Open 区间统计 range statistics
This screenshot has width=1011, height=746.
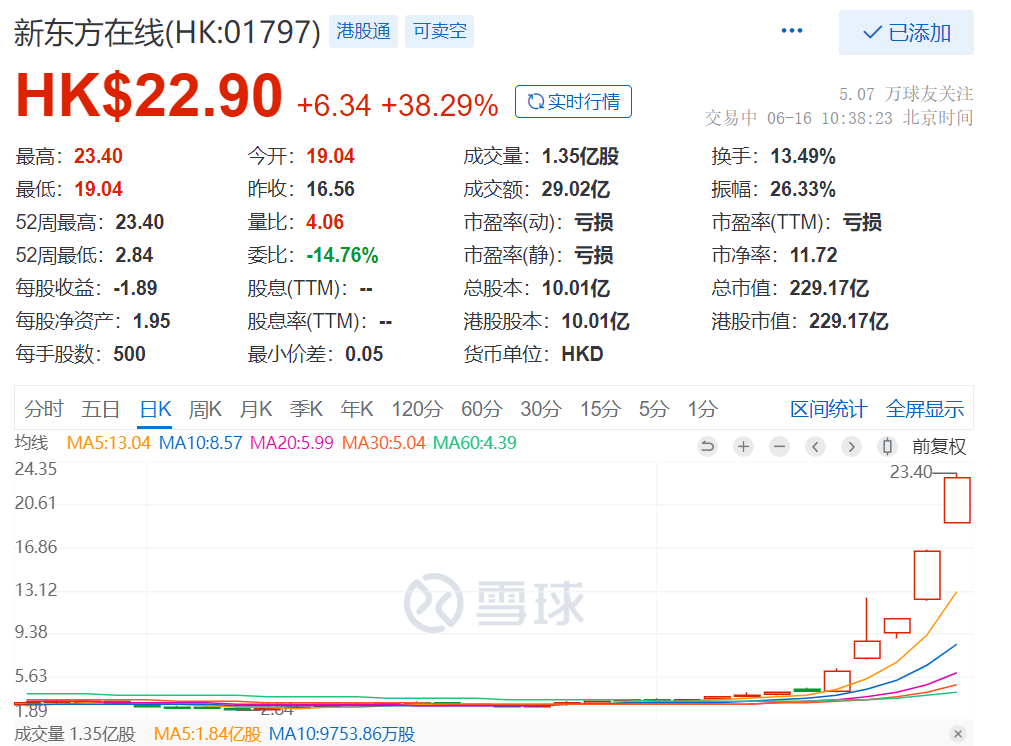[828, 409]
